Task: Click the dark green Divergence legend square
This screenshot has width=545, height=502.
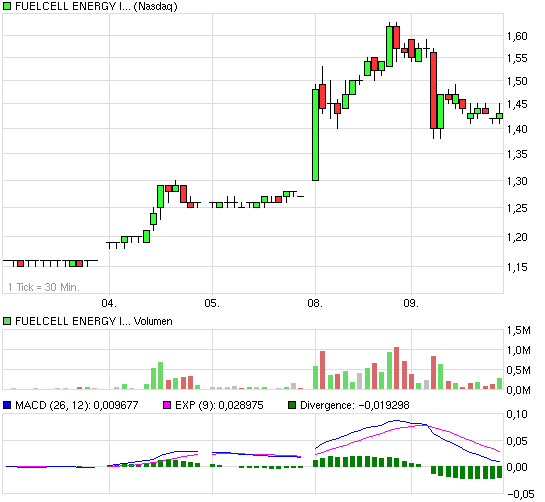Action: [x=292, y=405]
